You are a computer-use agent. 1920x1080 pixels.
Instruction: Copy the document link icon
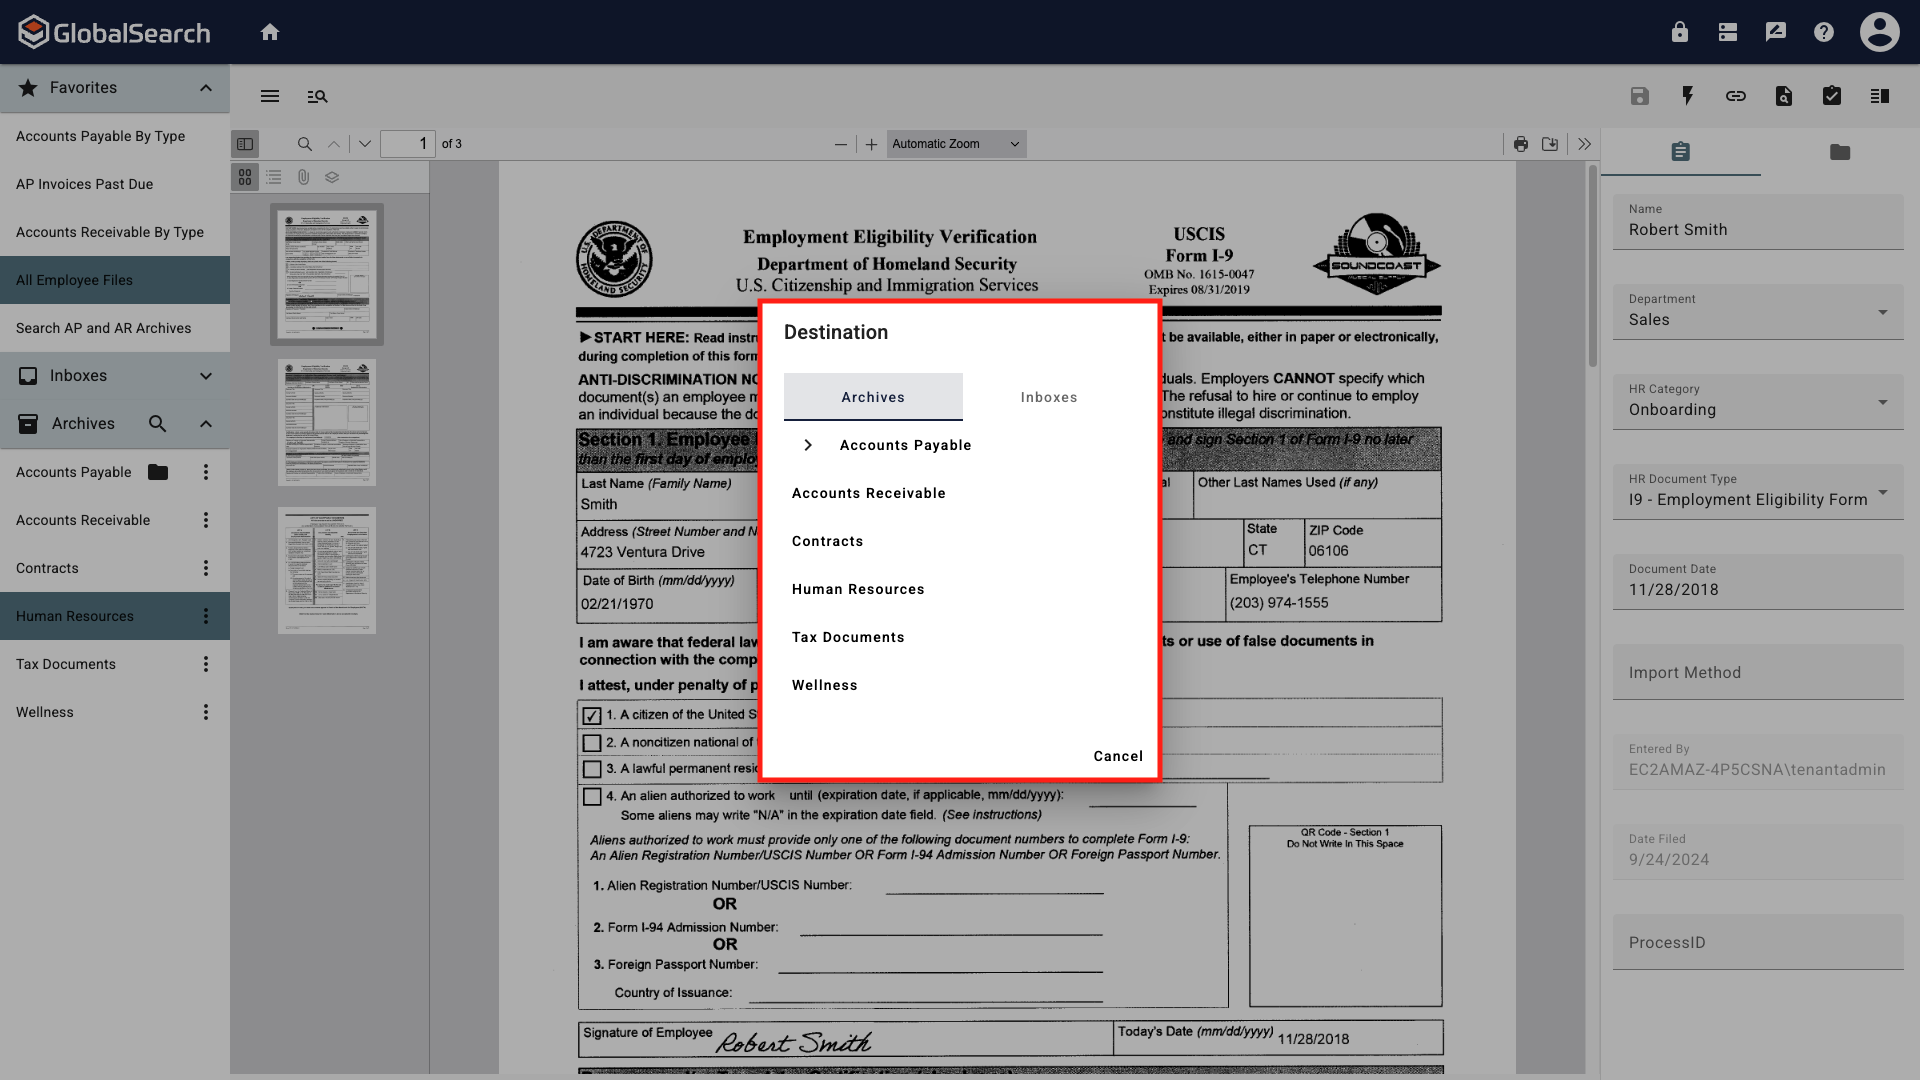pyautogui.click(x=1736, y=96)
